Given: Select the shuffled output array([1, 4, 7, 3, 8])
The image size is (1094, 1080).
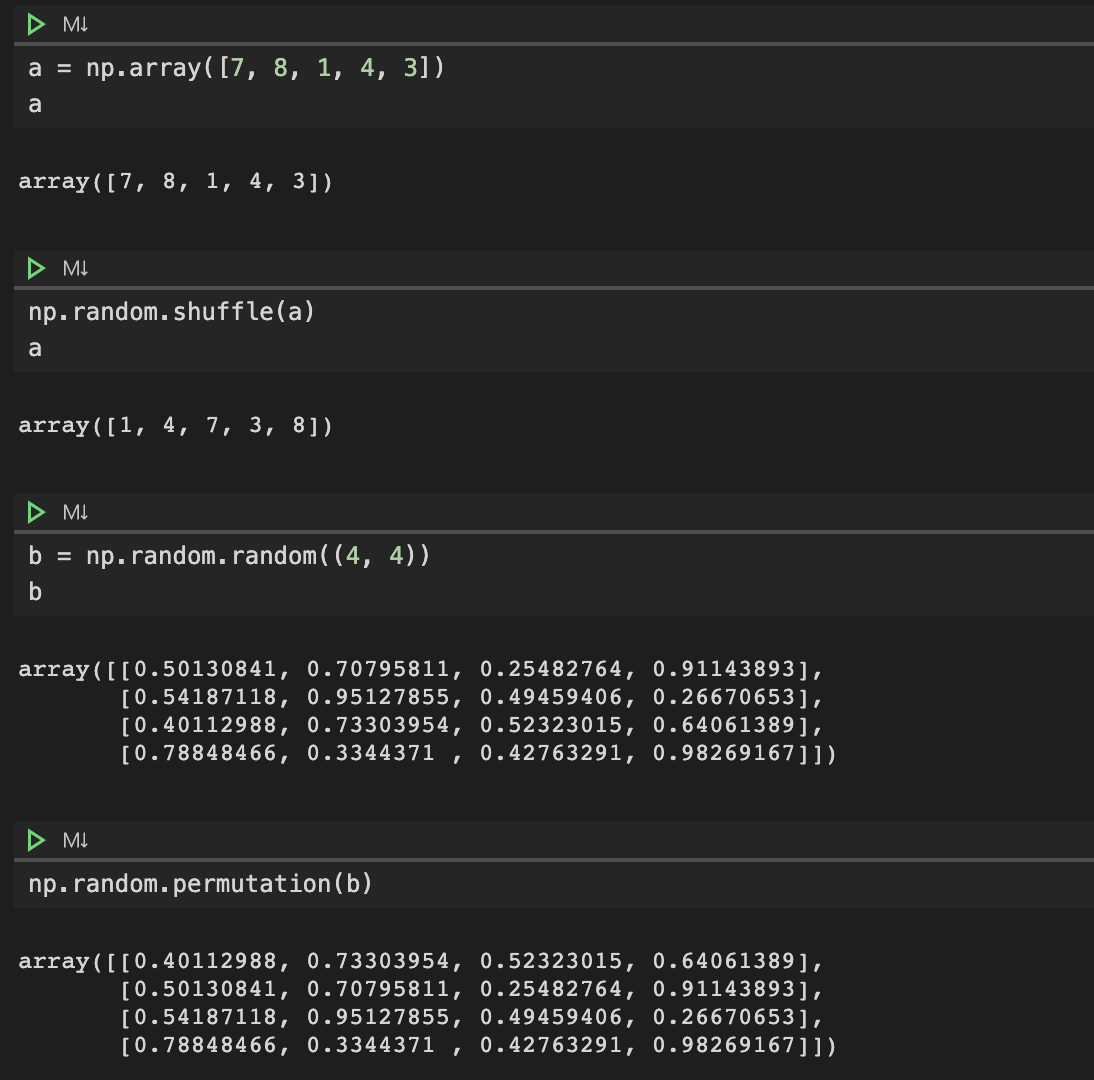Looking at the screenshot, I should [x=175, y=425].
